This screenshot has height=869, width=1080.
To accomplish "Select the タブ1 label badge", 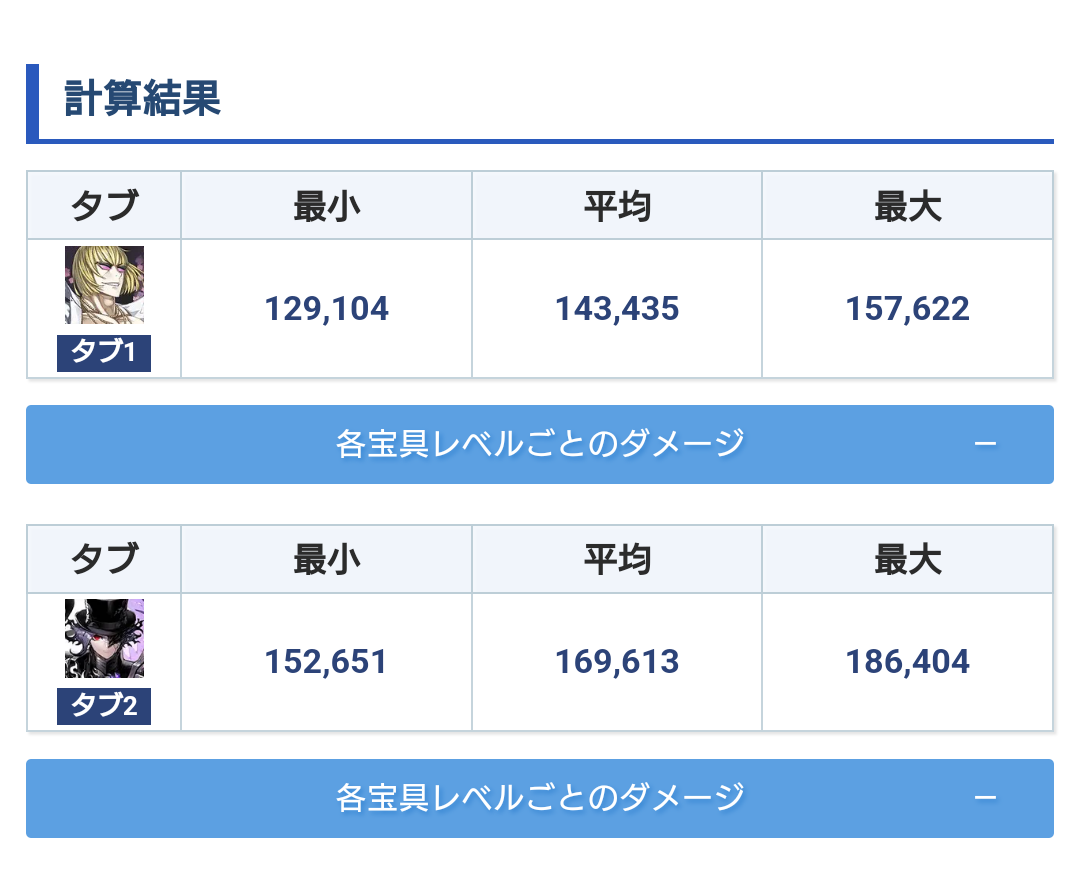I will tap(104, 353).
